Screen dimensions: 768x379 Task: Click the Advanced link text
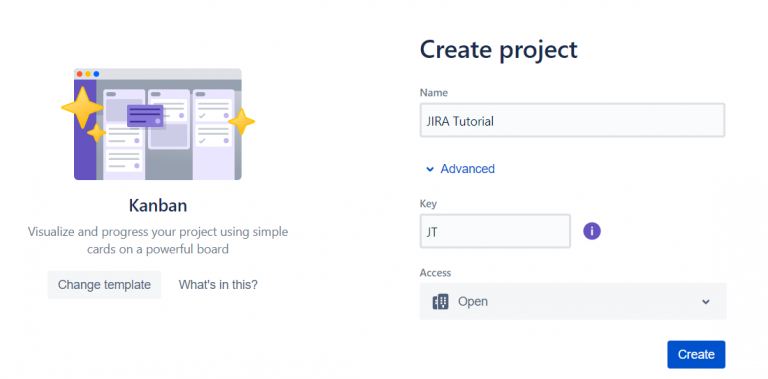[467, 169]
